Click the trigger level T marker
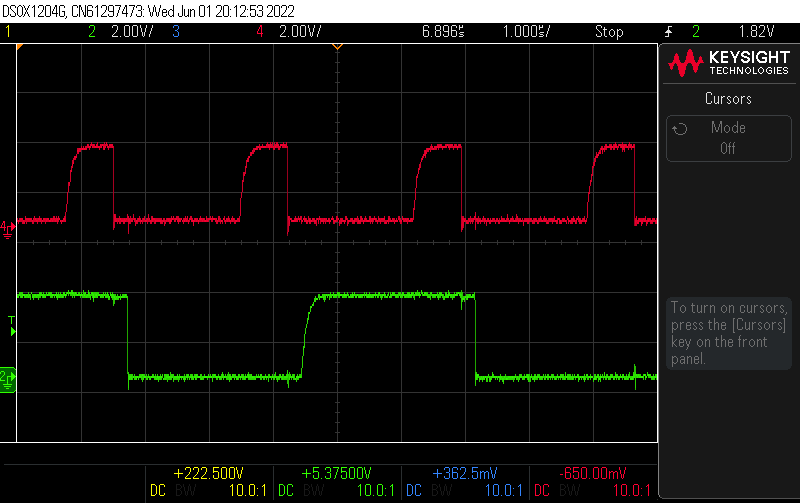800x503 pixels. click(12, 325)
